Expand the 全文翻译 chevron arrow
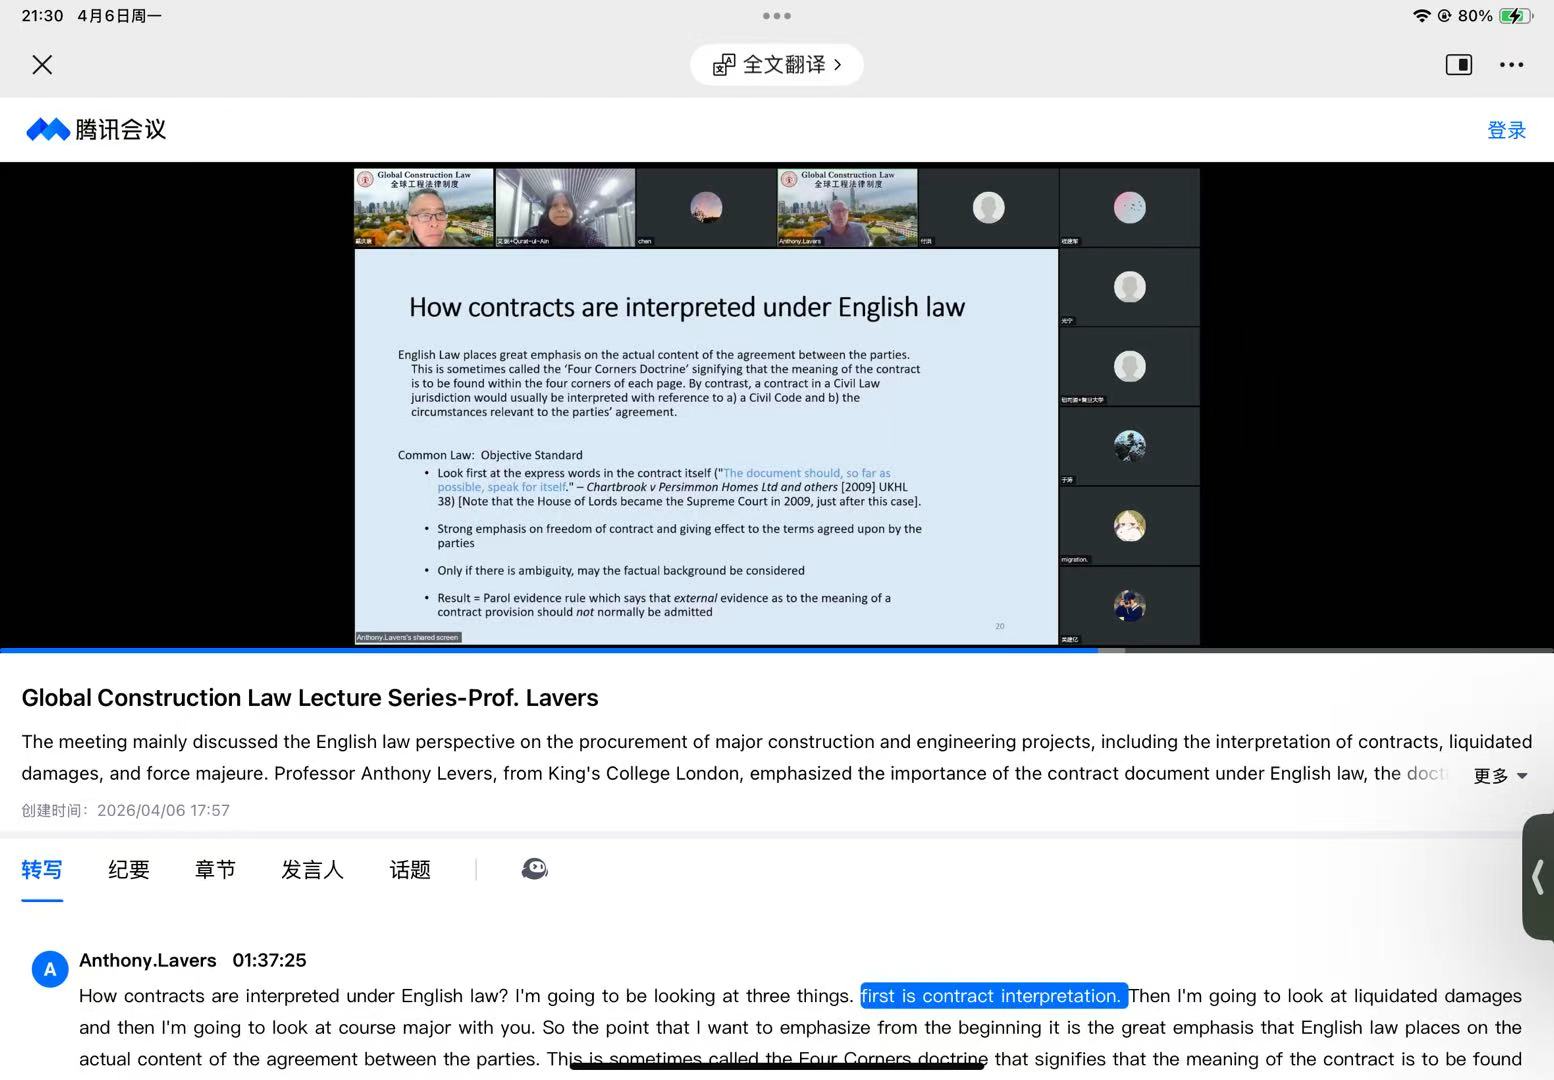Viewport: 1554px width, 1080px height. 838,65
